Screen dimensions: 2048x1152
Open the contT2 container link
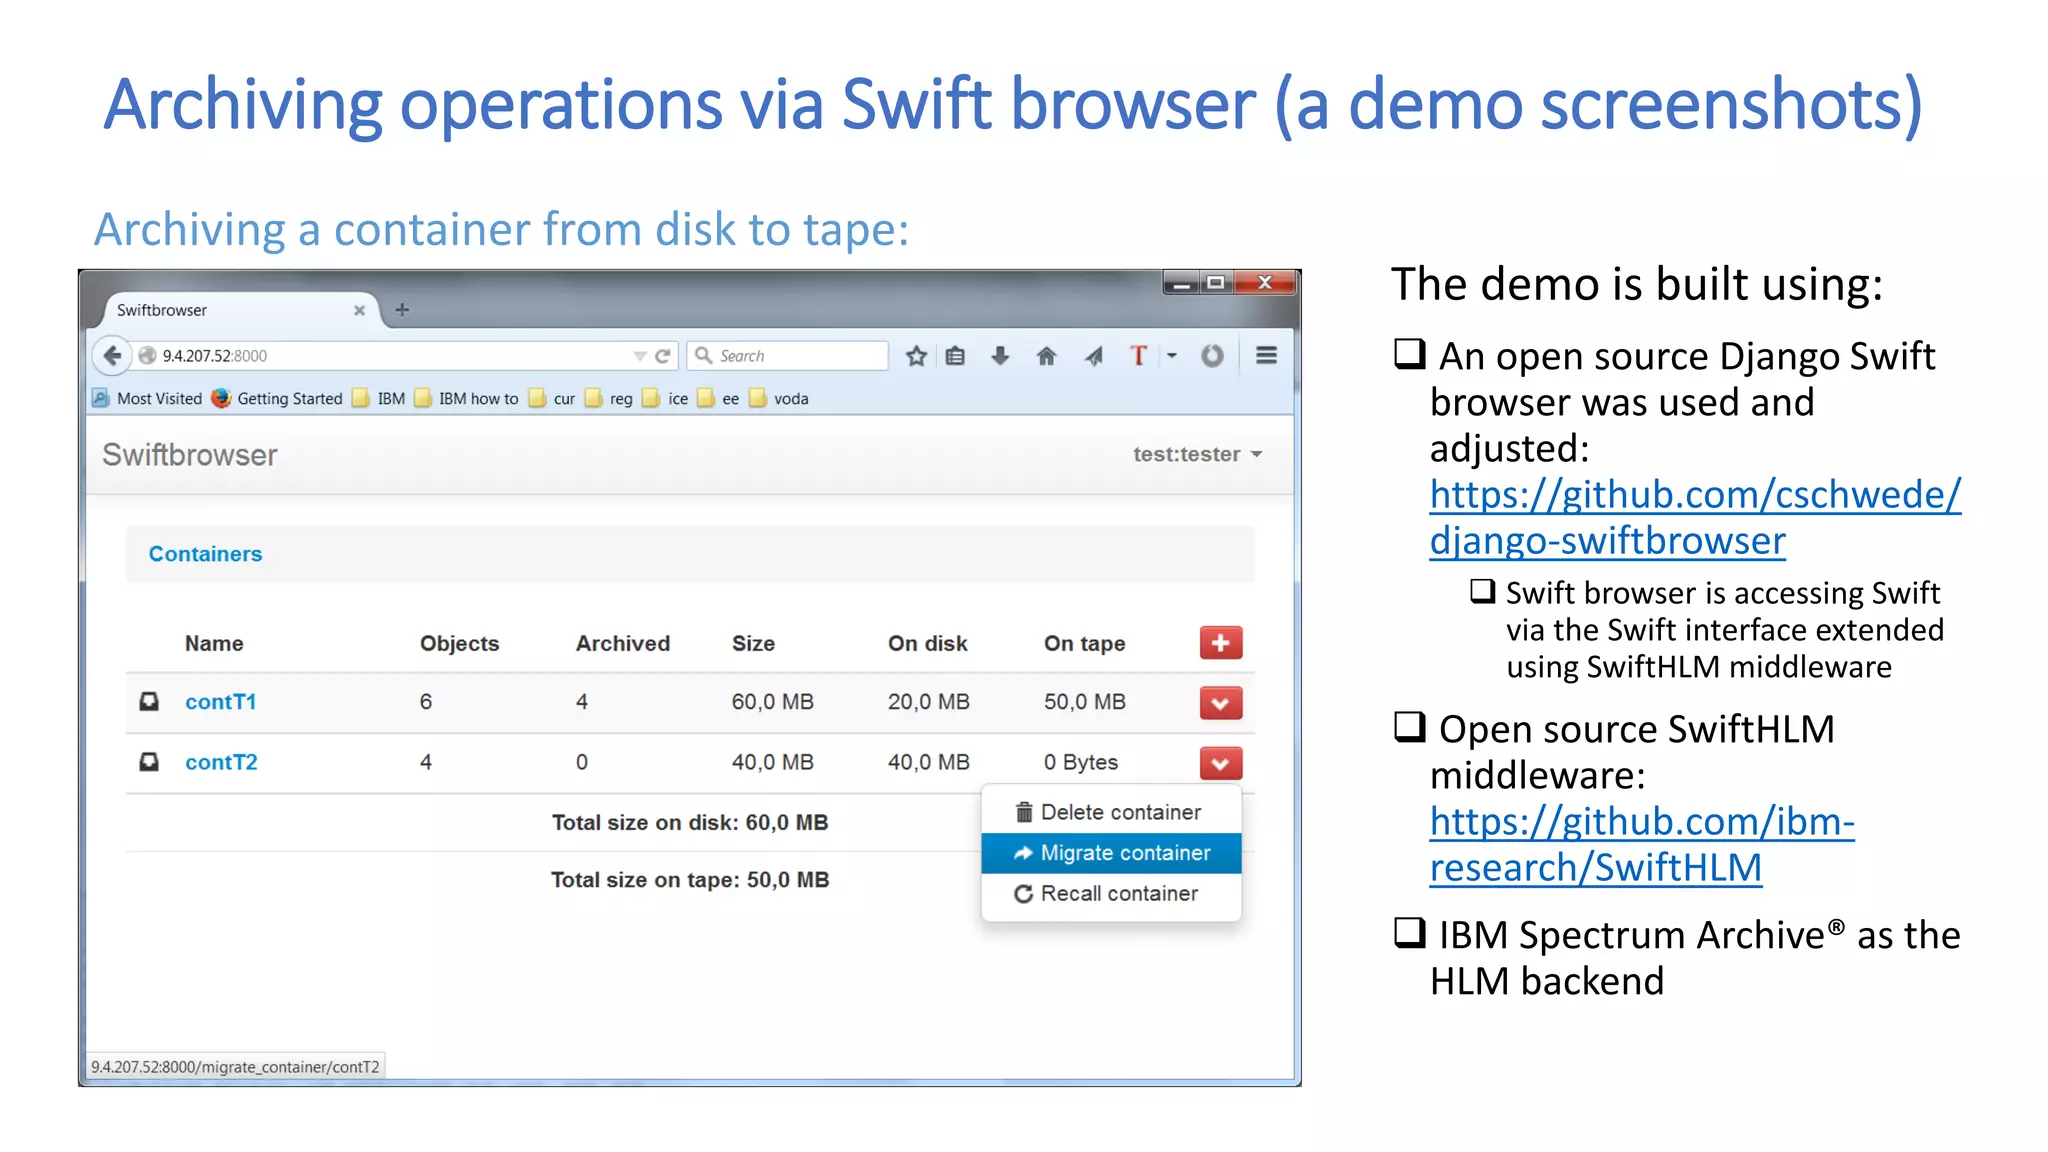pyautogui.click(x=221, y=762)
